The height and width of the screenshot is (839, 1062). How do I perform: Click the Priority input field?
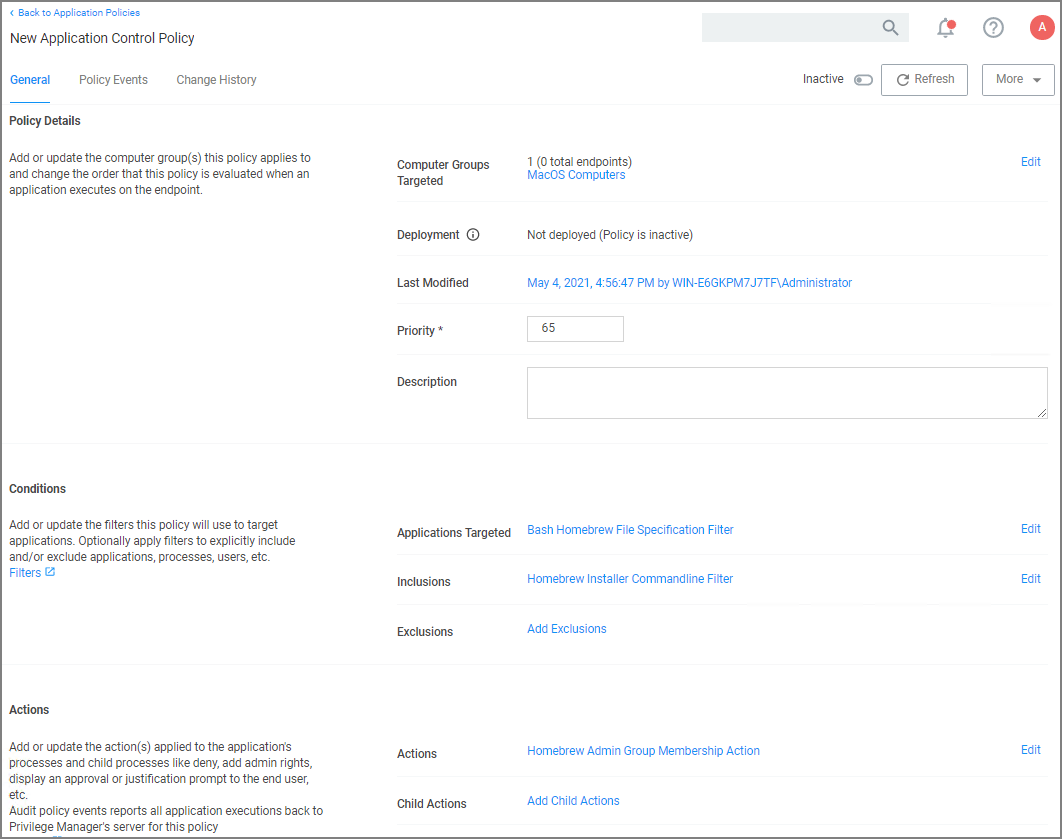coord(575,329)
